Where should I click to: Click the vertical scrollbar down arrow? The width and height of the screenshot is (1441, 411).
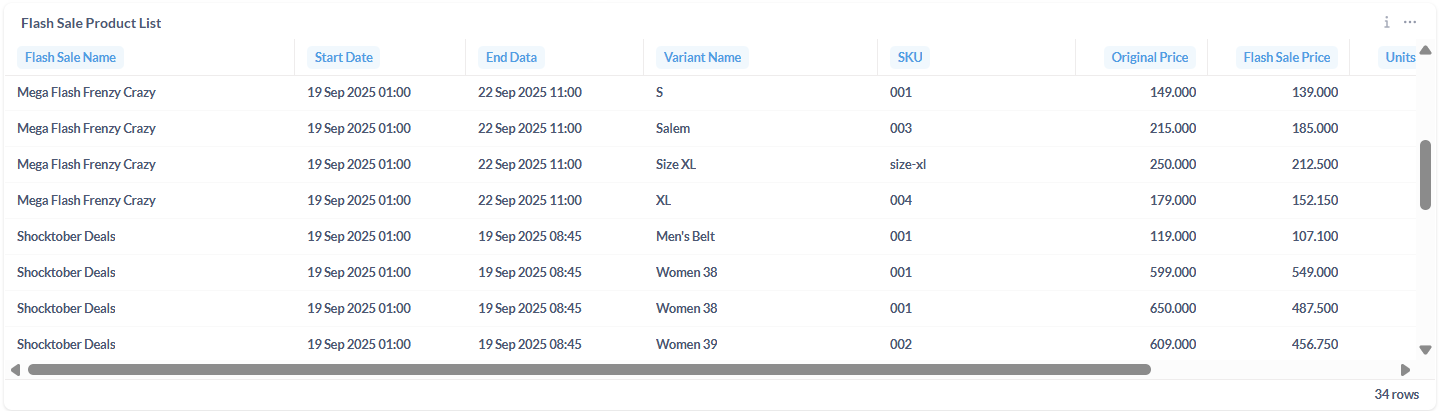(1426, 350)
